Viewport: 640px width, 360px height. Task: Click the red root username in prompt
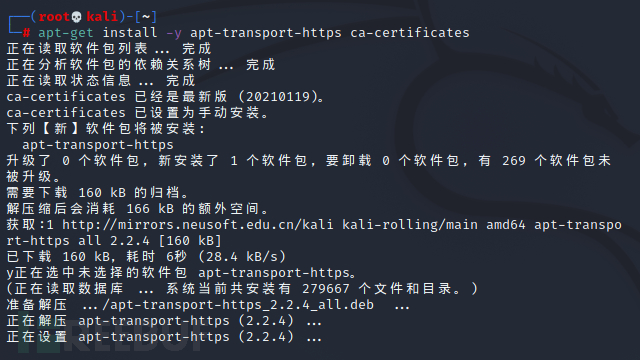(x=54, y=17)
